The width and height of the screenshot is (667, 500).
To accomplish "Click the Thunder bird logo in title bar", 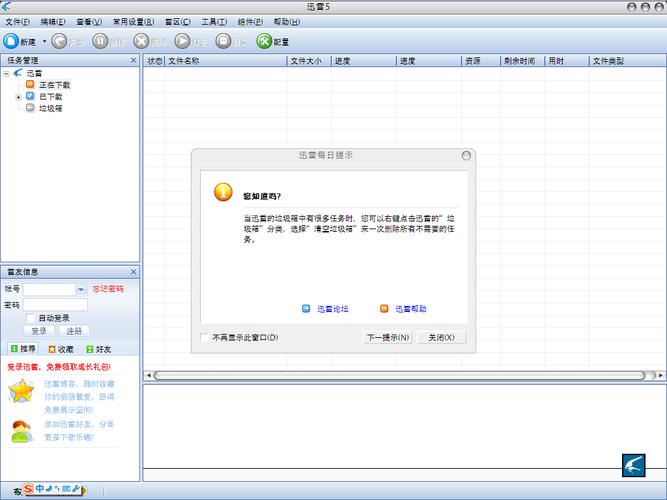I will click(6, 6).
